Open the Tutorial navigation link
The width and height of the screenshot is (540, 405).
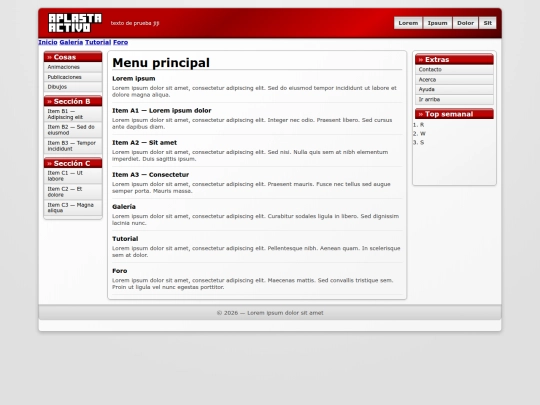click(x=98, y=42)
